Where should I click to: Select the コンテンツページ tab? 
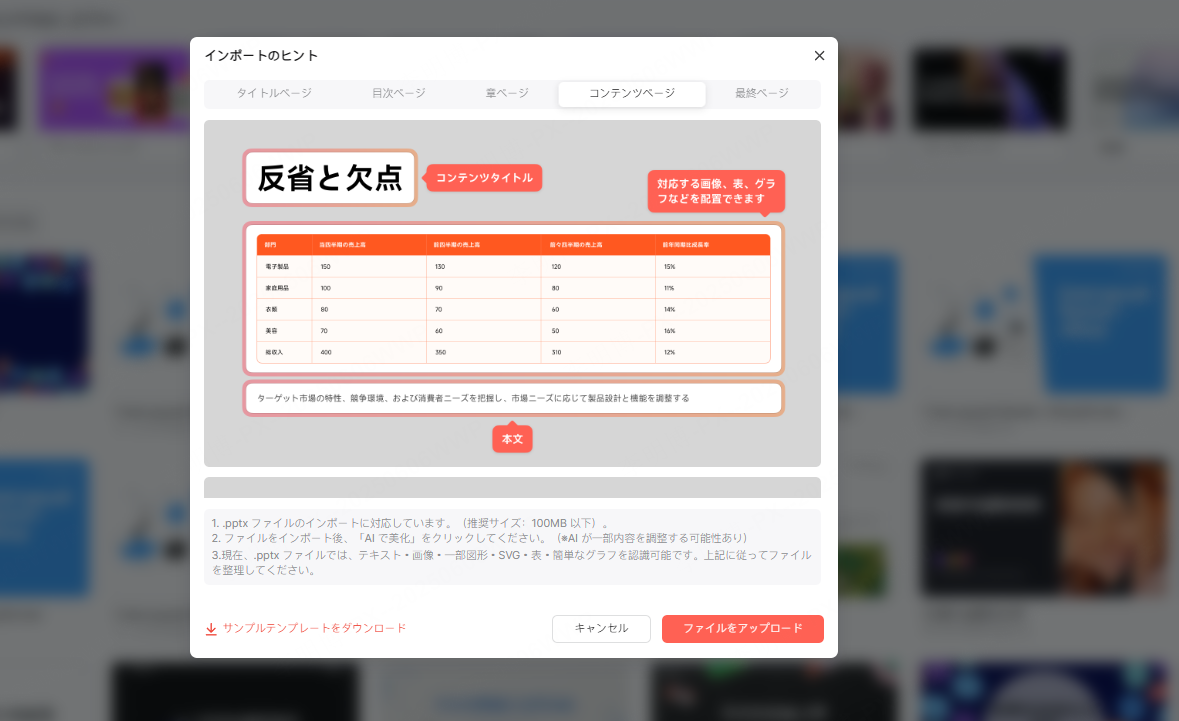[631, 93]
